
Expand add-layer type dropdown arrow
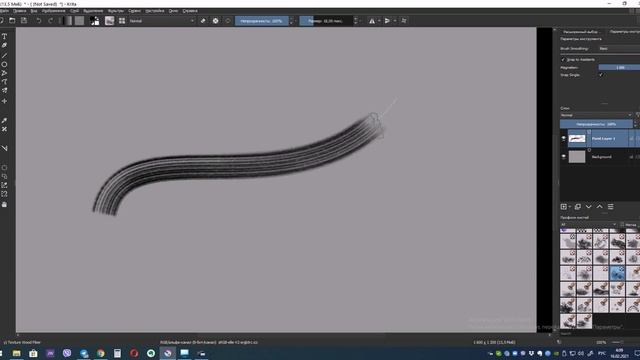coord(569,207)
